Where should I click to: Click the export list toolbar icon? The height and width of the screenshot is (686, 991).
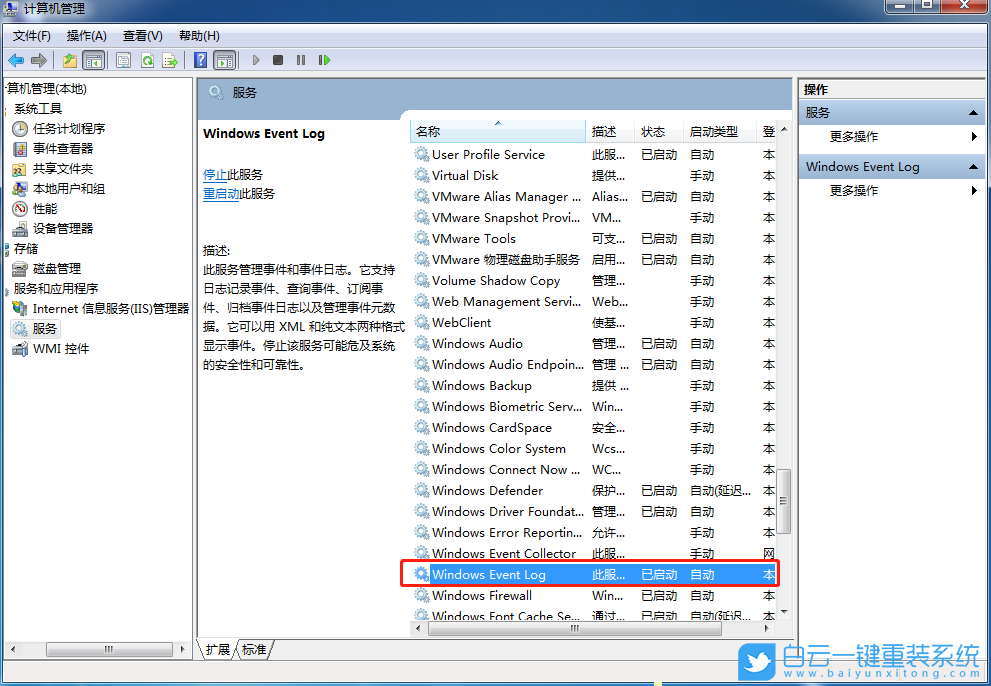point(170,60)
